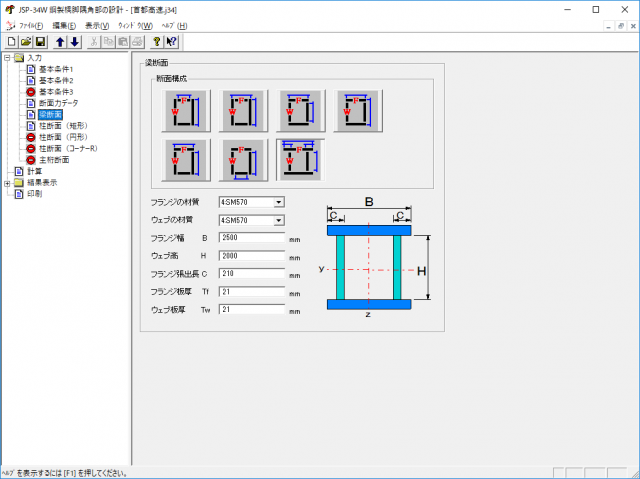Select the fourth section configuration in the top row
640x479 pixels.
pos(359,112)
